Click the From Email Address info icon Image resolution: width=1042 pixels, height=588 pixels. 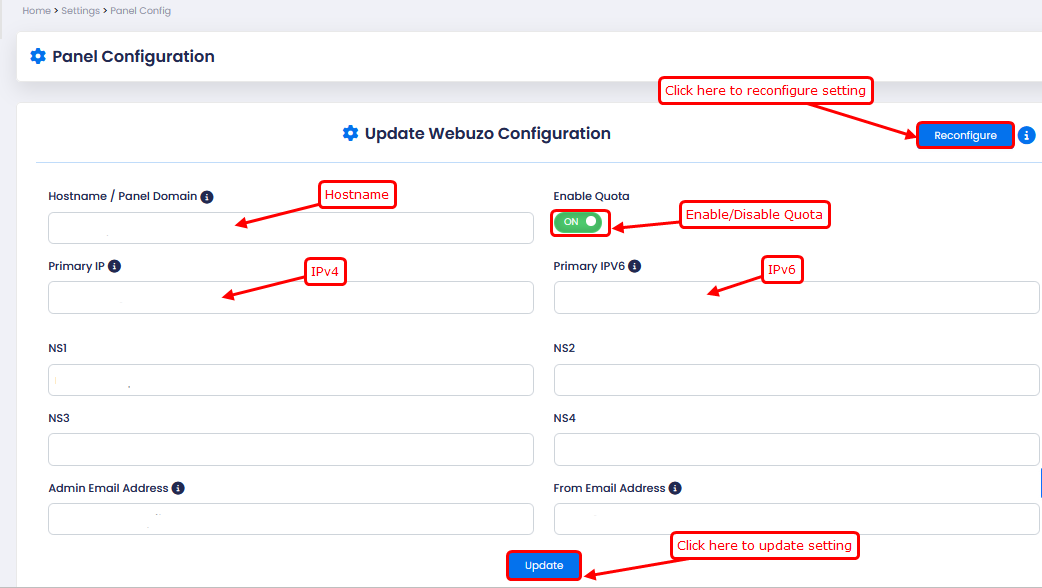click(x=675, y=488)
